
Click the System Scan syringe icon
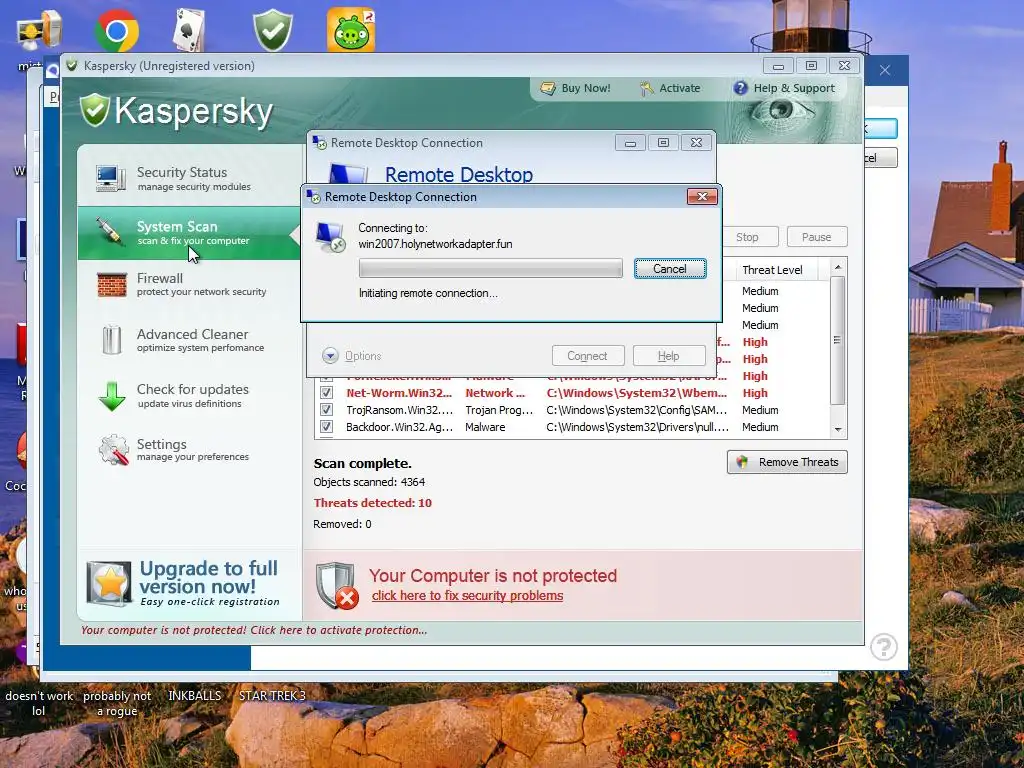tap(109, 232)
